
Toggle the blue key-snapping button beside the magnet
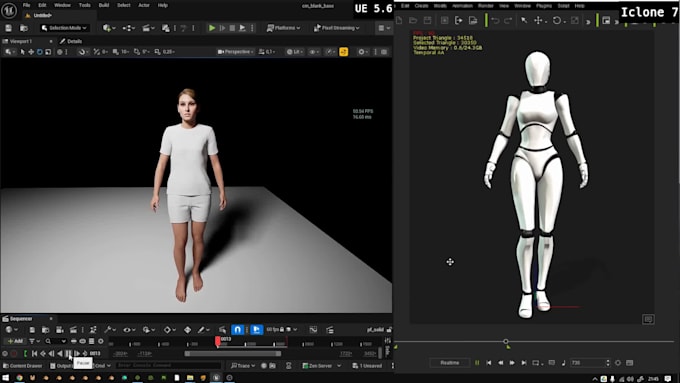pos(257,330)
